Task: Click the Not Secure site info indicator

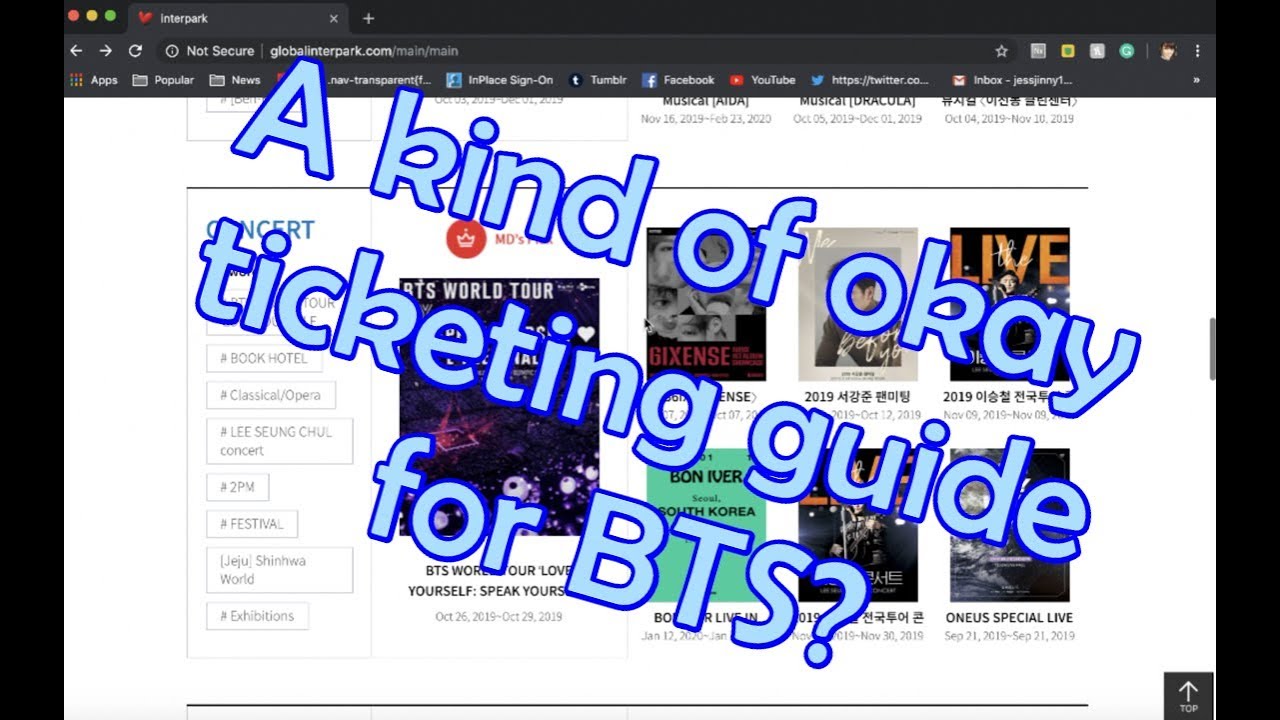Action: click(x=211, y=51)
